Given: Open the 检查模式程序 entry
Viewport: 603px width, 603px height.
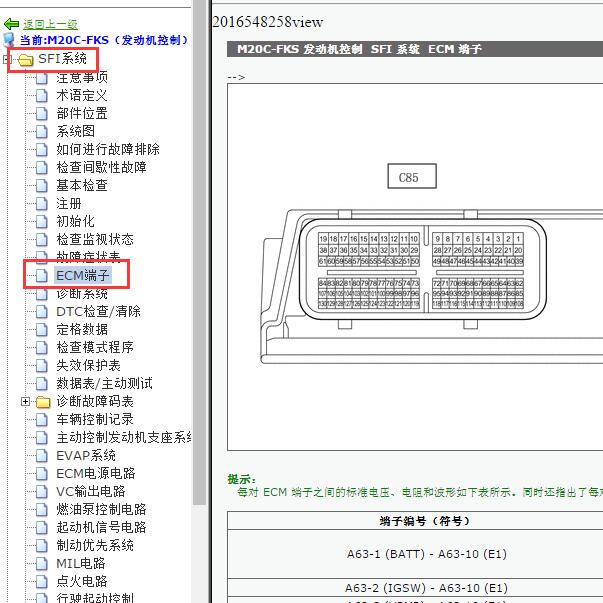Looking at the screenshot, I should click(x=95, y=348).
